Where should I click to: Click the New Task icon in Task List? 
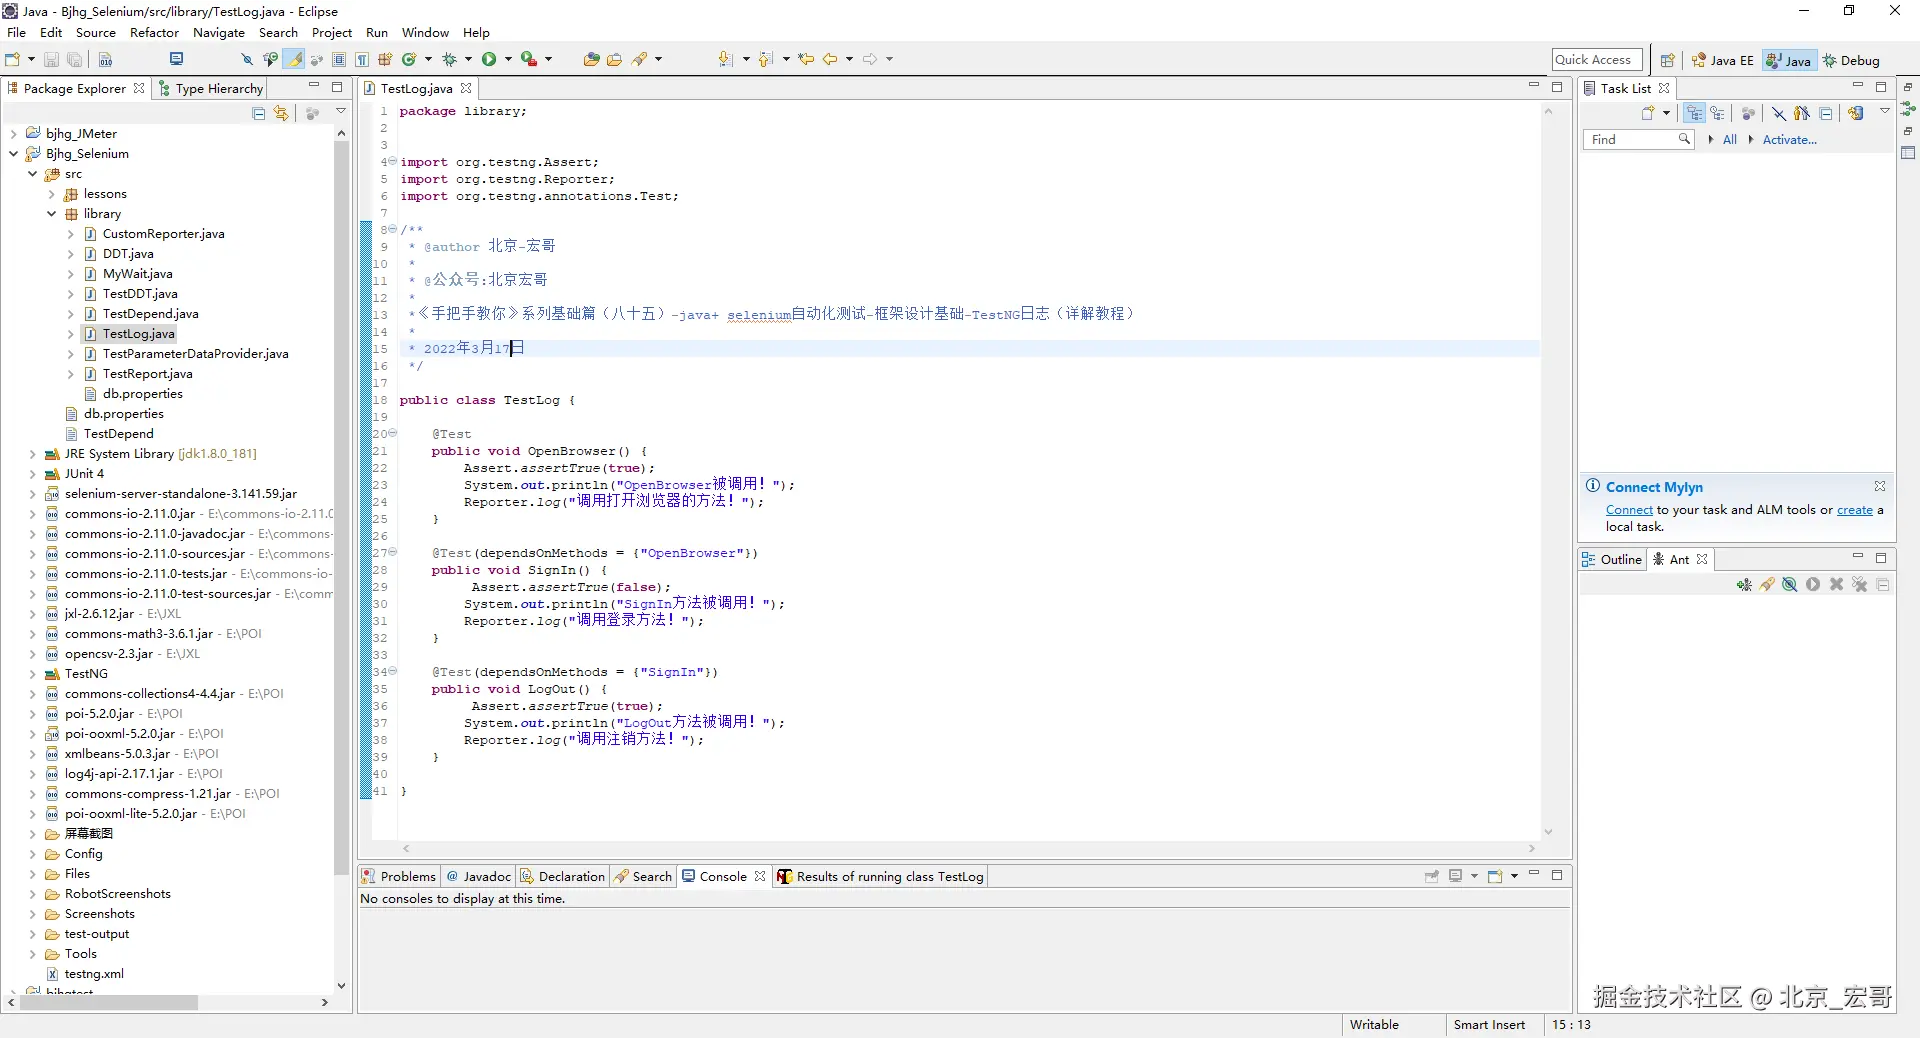(x=1648, y=113)
